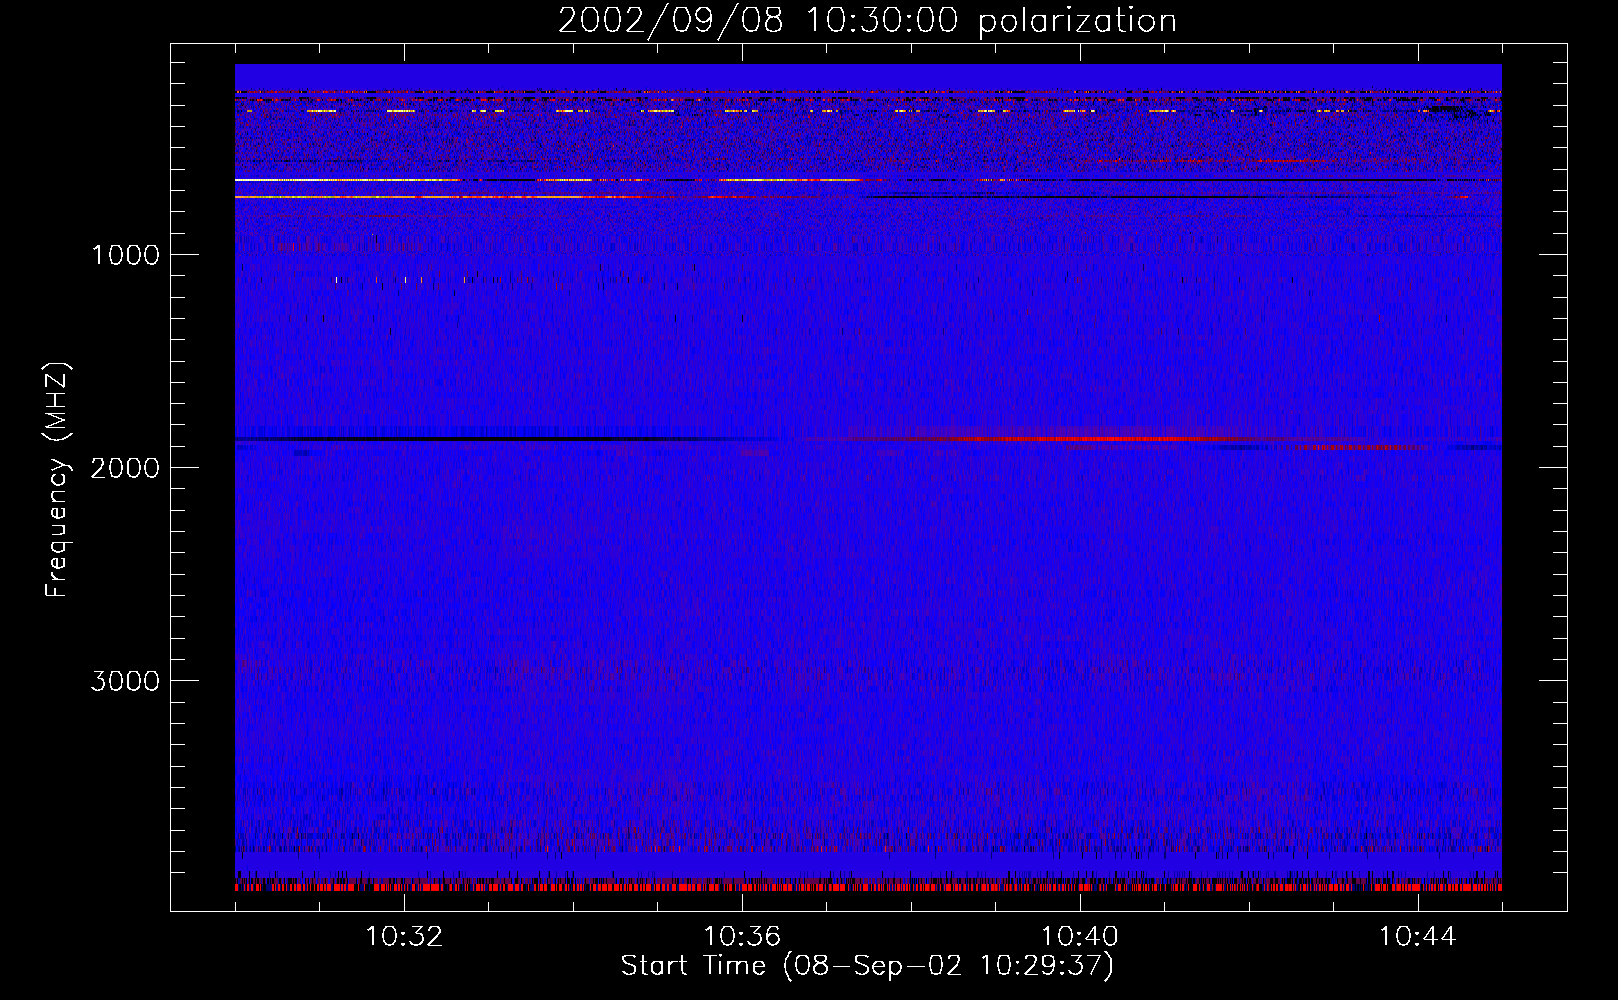Viewport: 1618px width, 1000px height.
Task: Click the "3000" frequency tick label
Action: (x=125, y=681)
